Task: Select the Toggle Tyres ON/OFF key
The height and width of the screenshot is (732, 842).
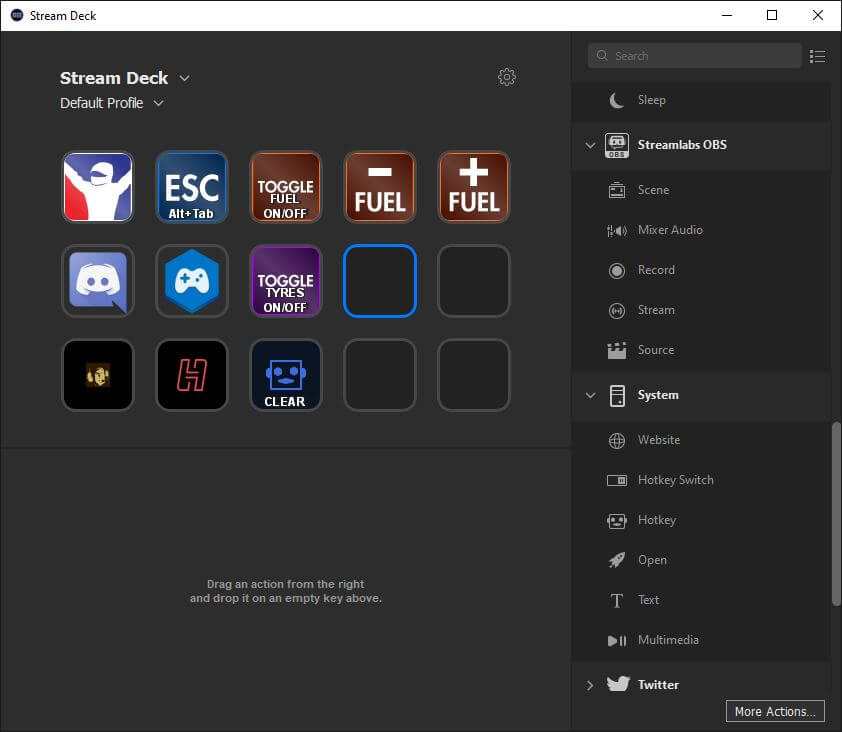Action: click(x=286, y=281)
